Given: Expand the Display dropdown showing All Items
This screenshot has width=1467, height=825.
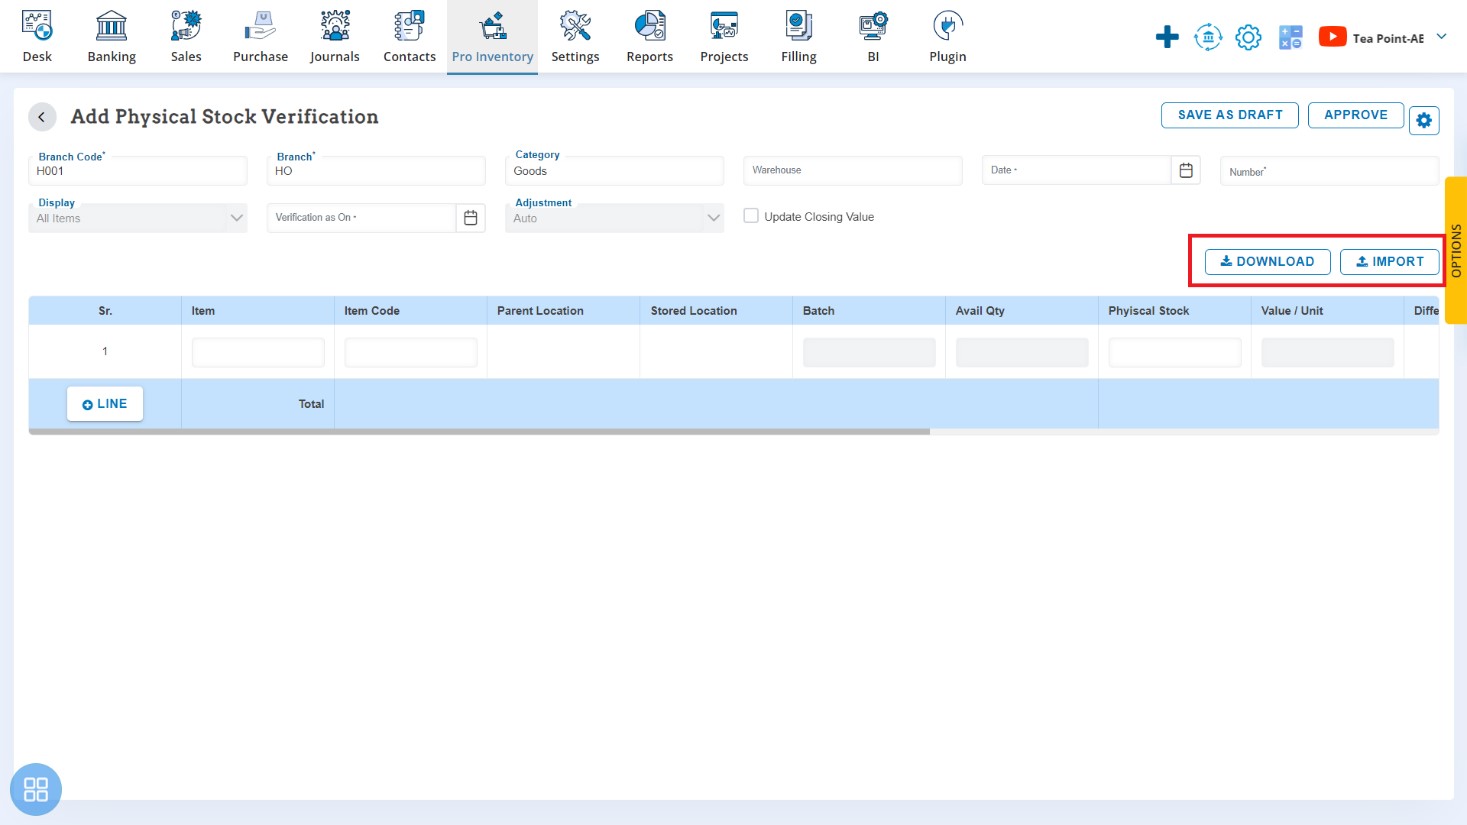Looking at the screenshot, I should point(236,218).
